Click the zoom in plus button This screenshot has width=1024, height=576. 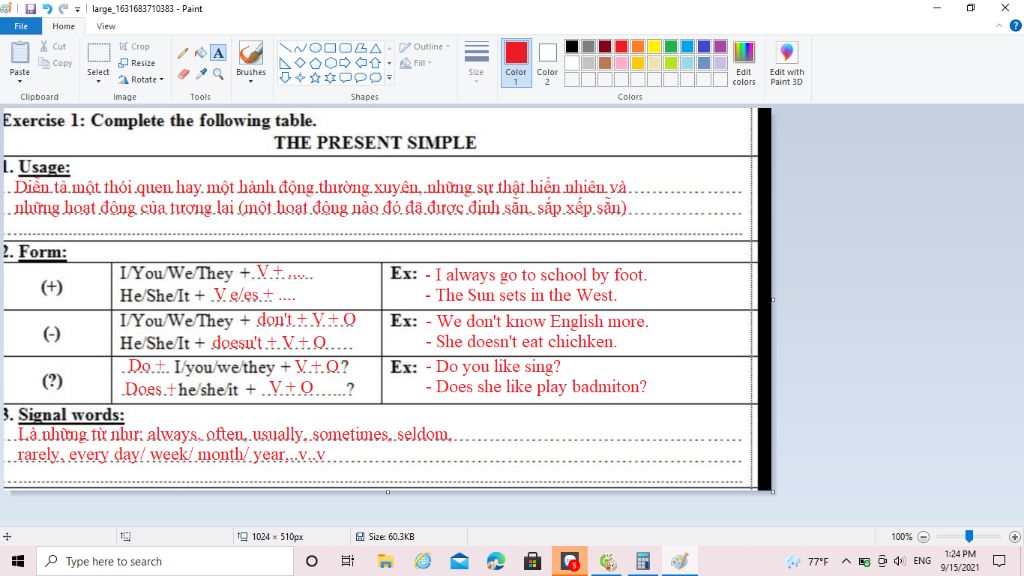coord(1014,537)
